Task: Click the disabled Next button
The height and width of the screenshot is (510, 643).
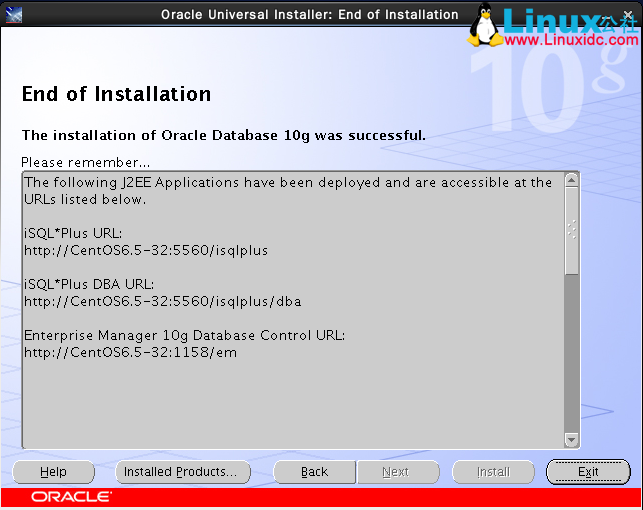Action: (398, 472)
